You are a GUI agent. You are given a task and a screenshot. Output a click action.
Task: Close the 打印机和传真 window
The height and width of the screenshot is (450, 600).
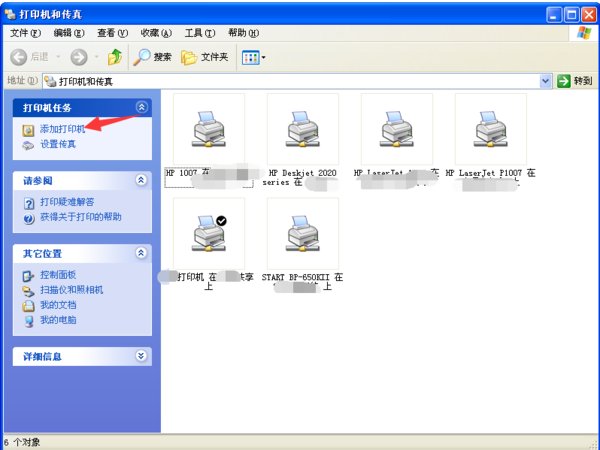(x=589, y=15)
